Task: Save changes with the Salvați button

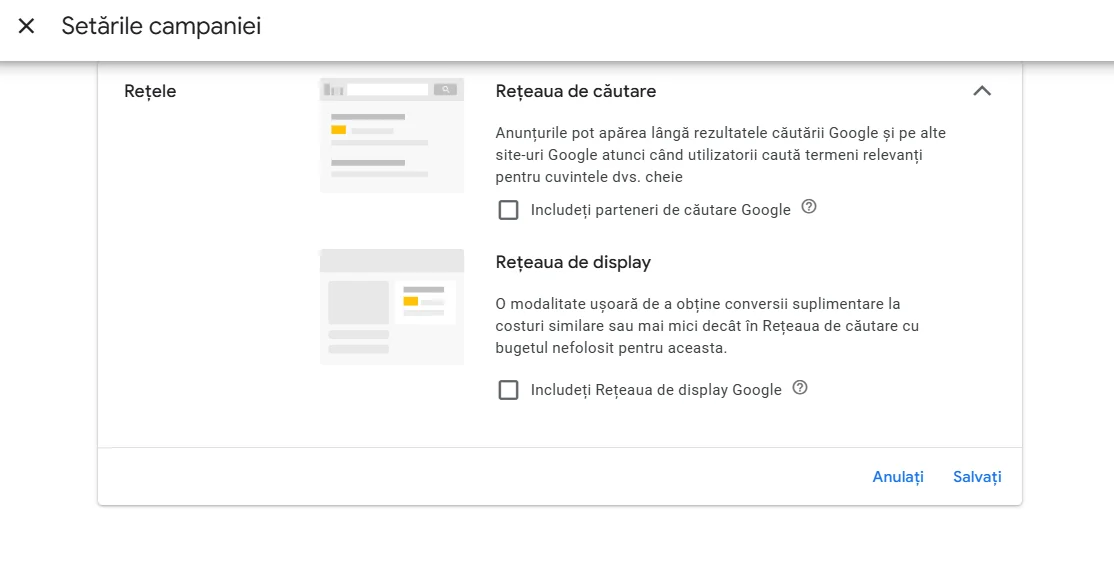Action: pyautogui.click(x=977, y=477)
